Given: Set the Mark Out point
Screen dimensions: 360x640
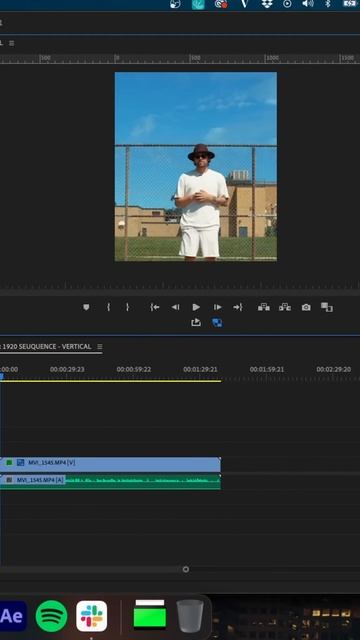Looking at the screenshot, I should click(127, 307).
